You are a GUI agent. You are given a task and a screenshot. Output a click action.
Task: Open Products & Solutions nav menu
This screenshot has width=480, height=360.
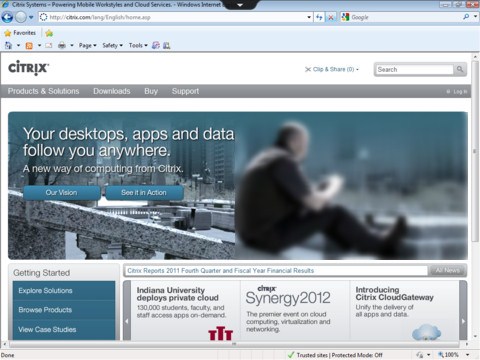43,91
